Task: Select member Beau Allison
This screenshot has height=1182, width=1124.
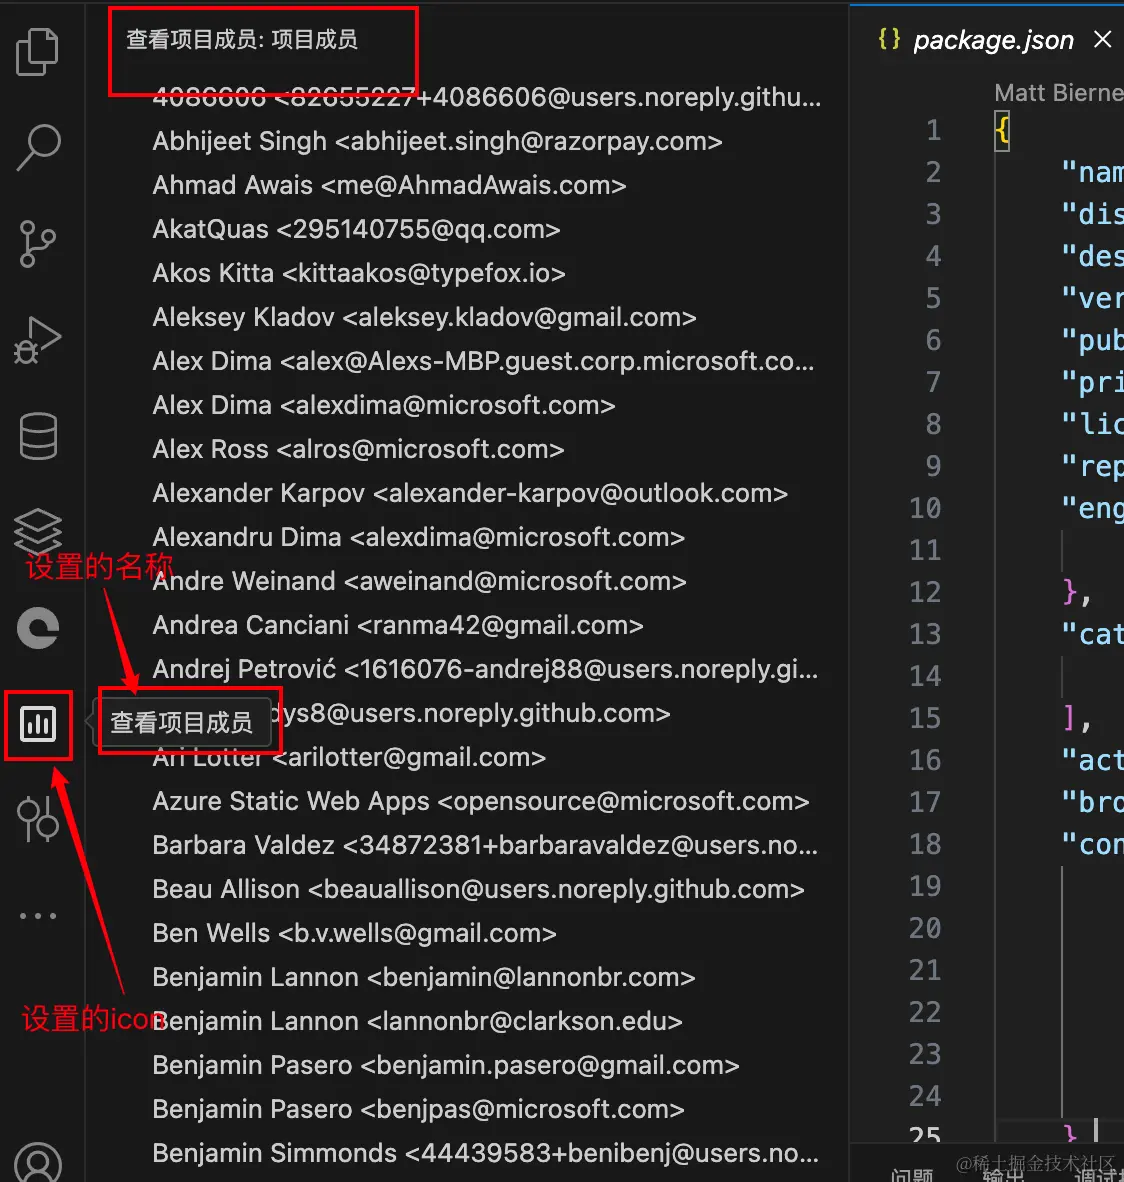Action: [x=478, y=889]
